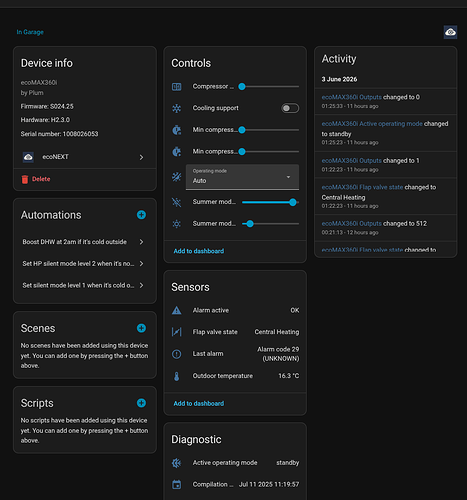
Task: Click the ecoNEXT integration logo at top right
Action: point(450,32)
